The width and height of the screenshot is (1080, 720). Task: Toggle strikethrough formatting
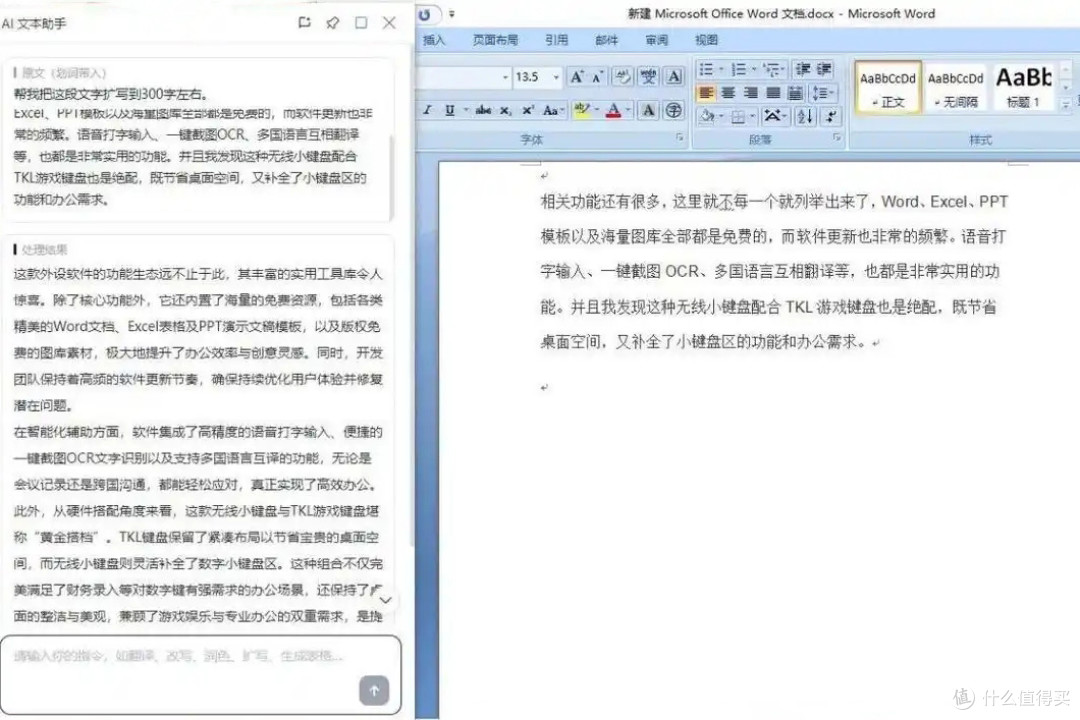pos(484,110)
